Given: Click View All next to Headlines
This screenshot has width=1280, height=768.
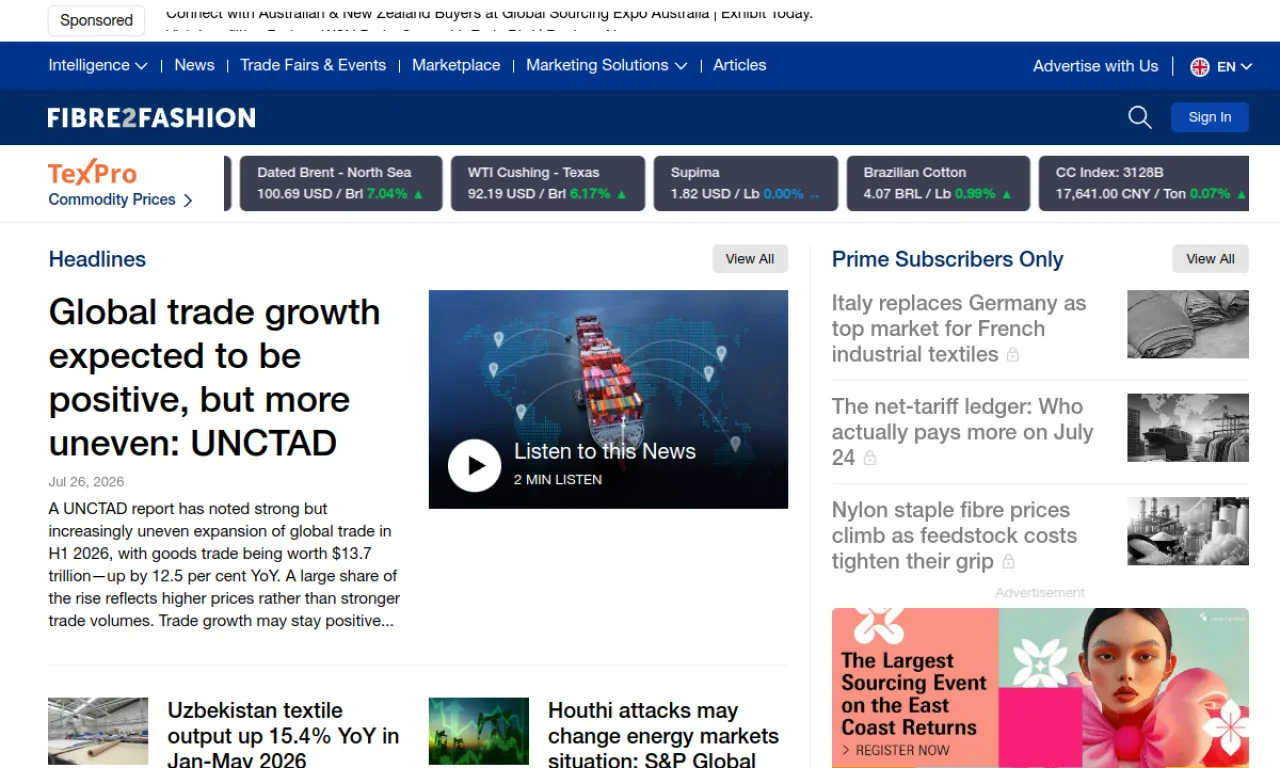Looking at the screenshot, I should point(750,259).
